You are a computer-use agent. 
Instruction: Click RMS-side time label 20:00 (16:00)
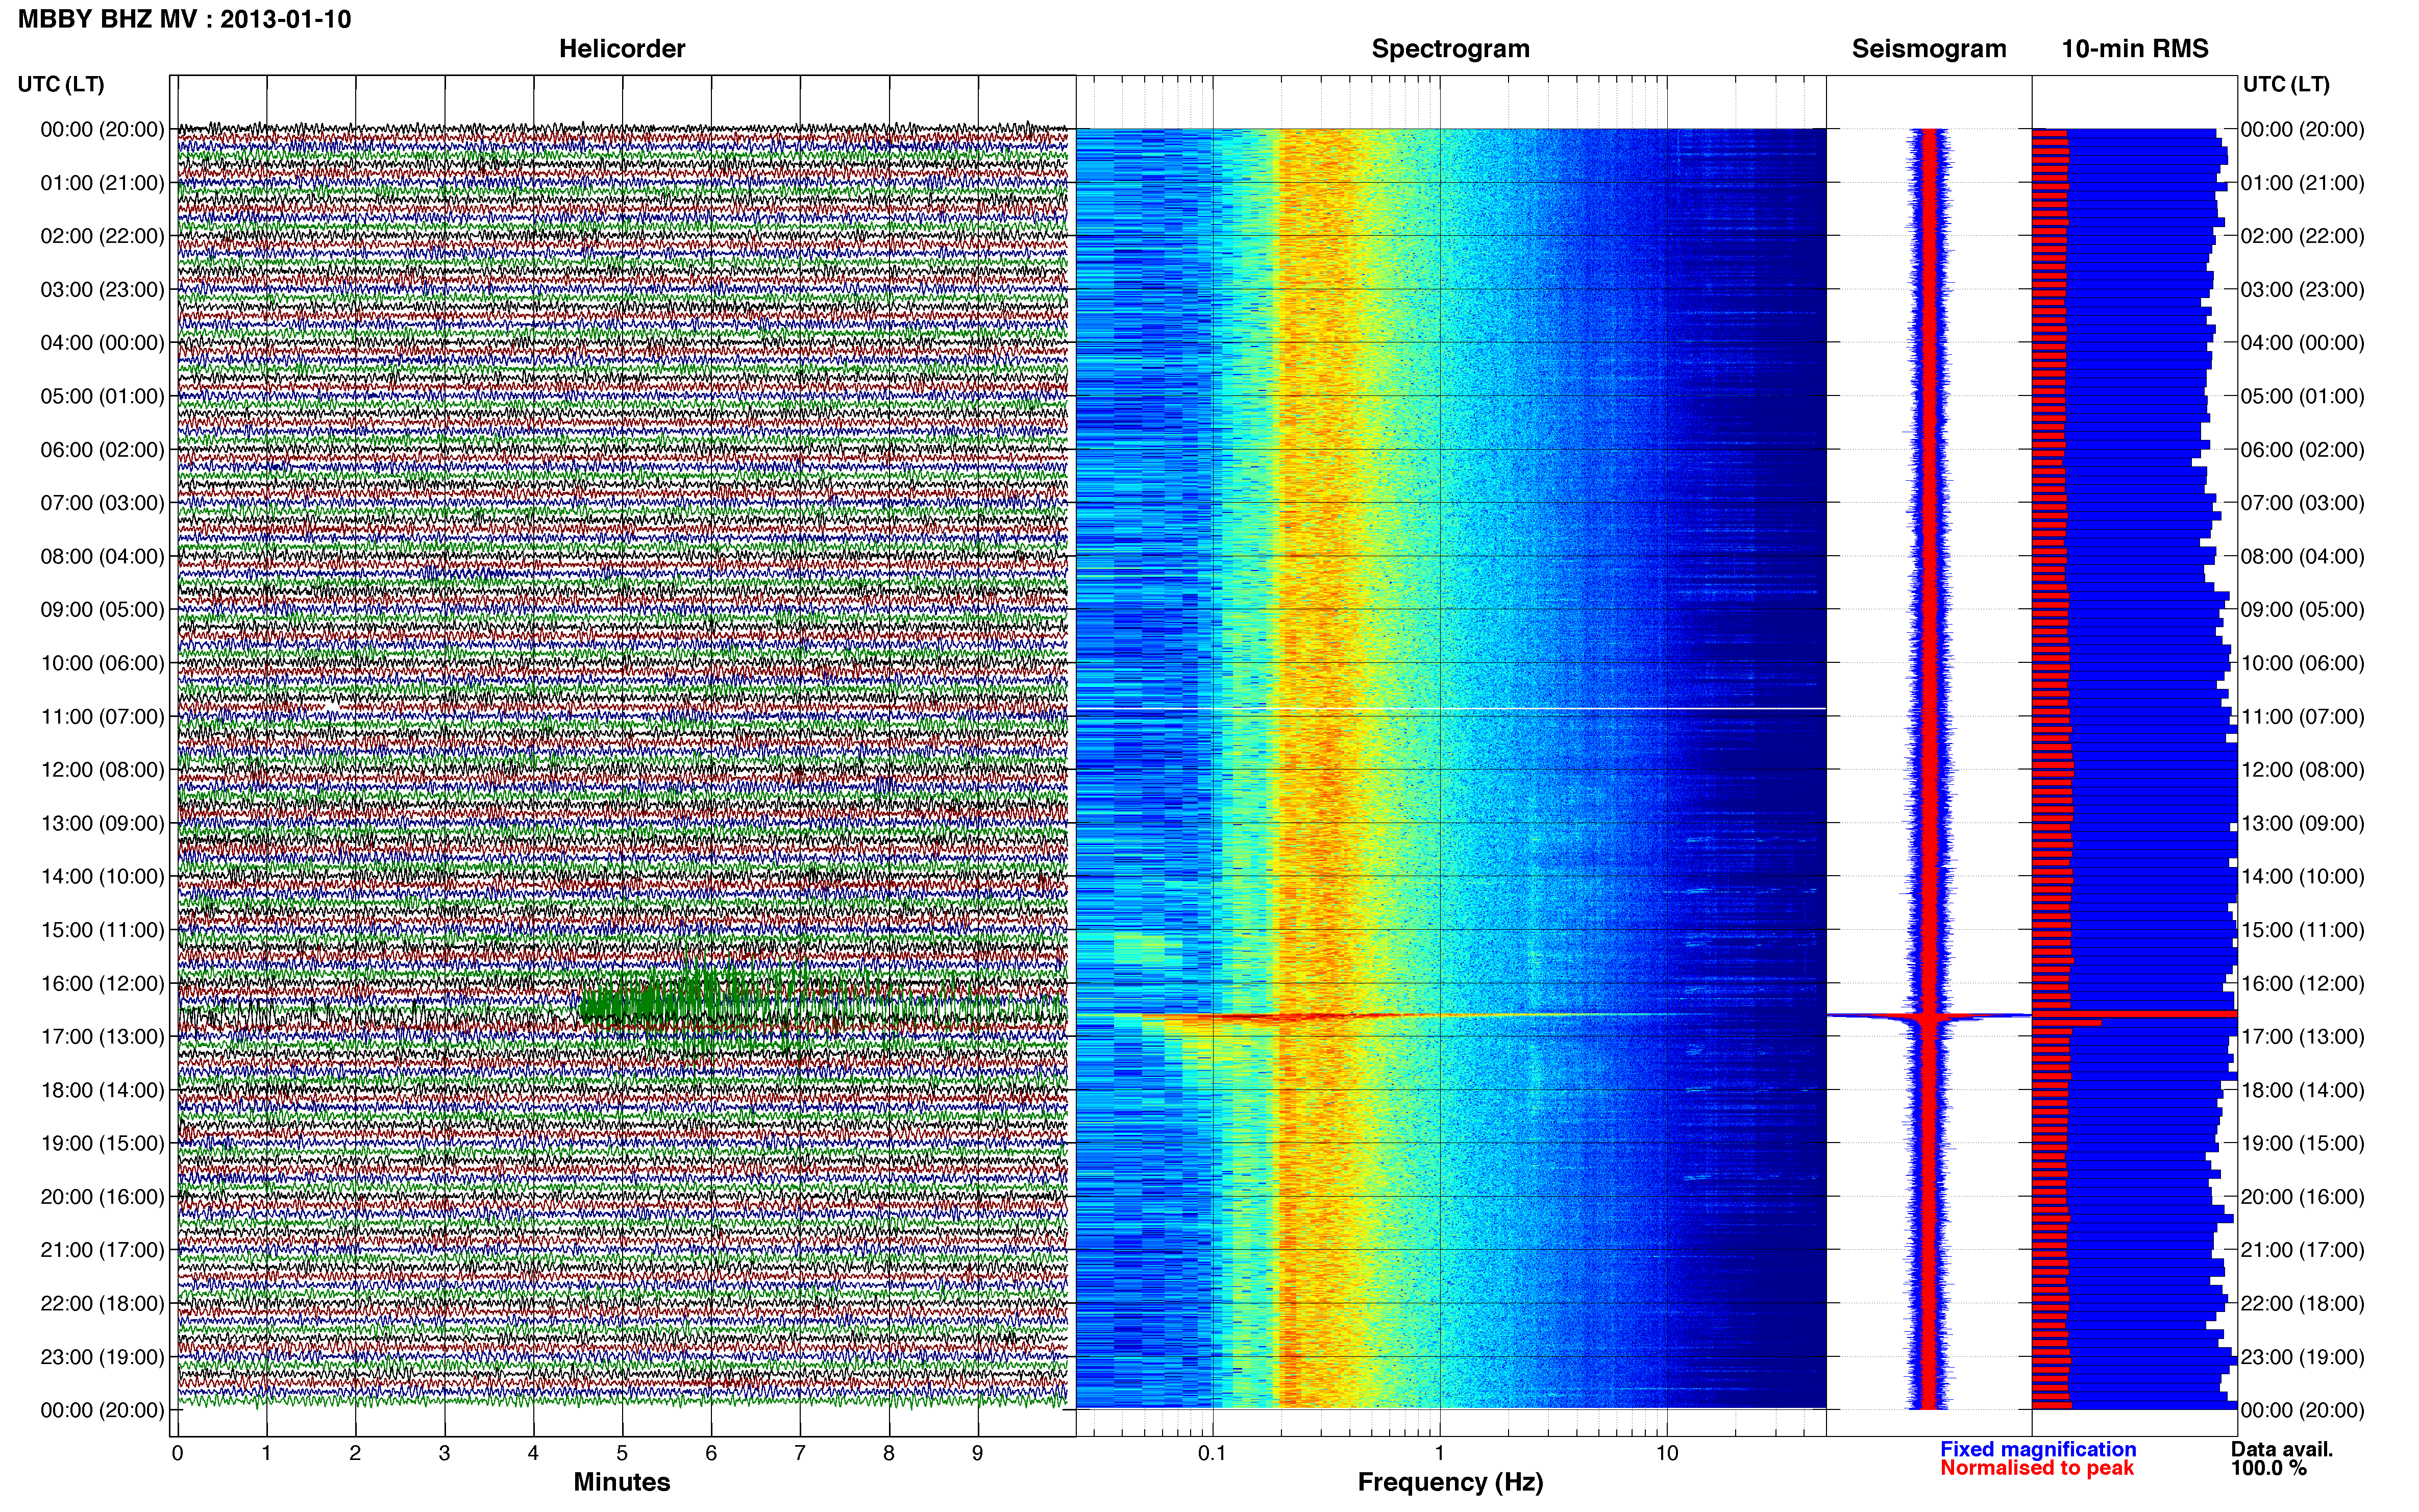[2302, 1197]
